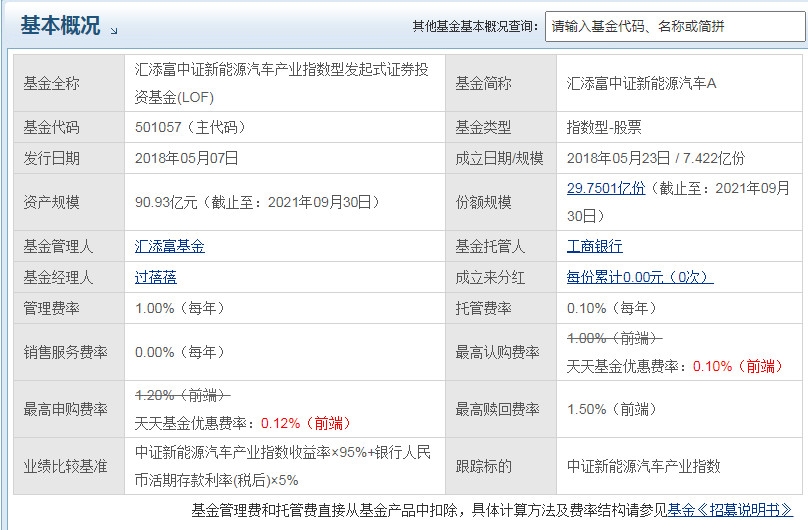This screenshot has height=530, width=808.
Task: Click the 最高赎回费率 row label
Action: (x=497, y=409)
